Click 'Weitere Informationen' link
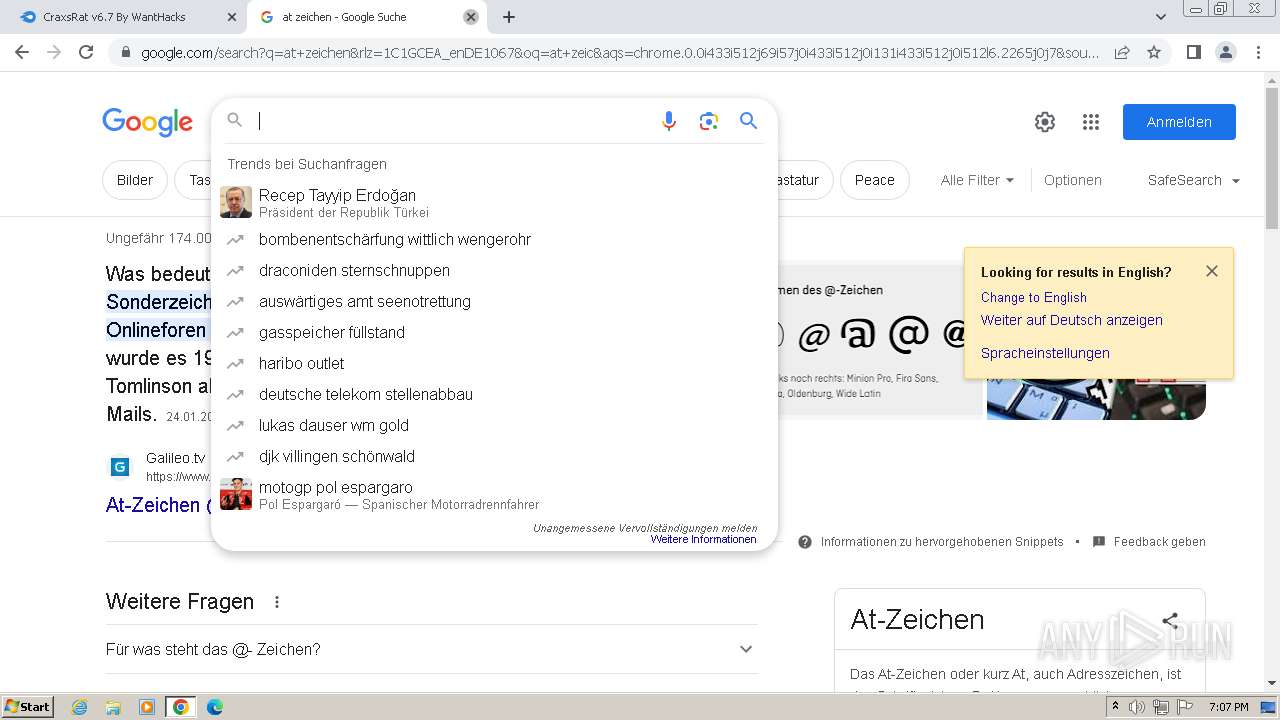The image size is (1280, 720). (x=703, y=539)
